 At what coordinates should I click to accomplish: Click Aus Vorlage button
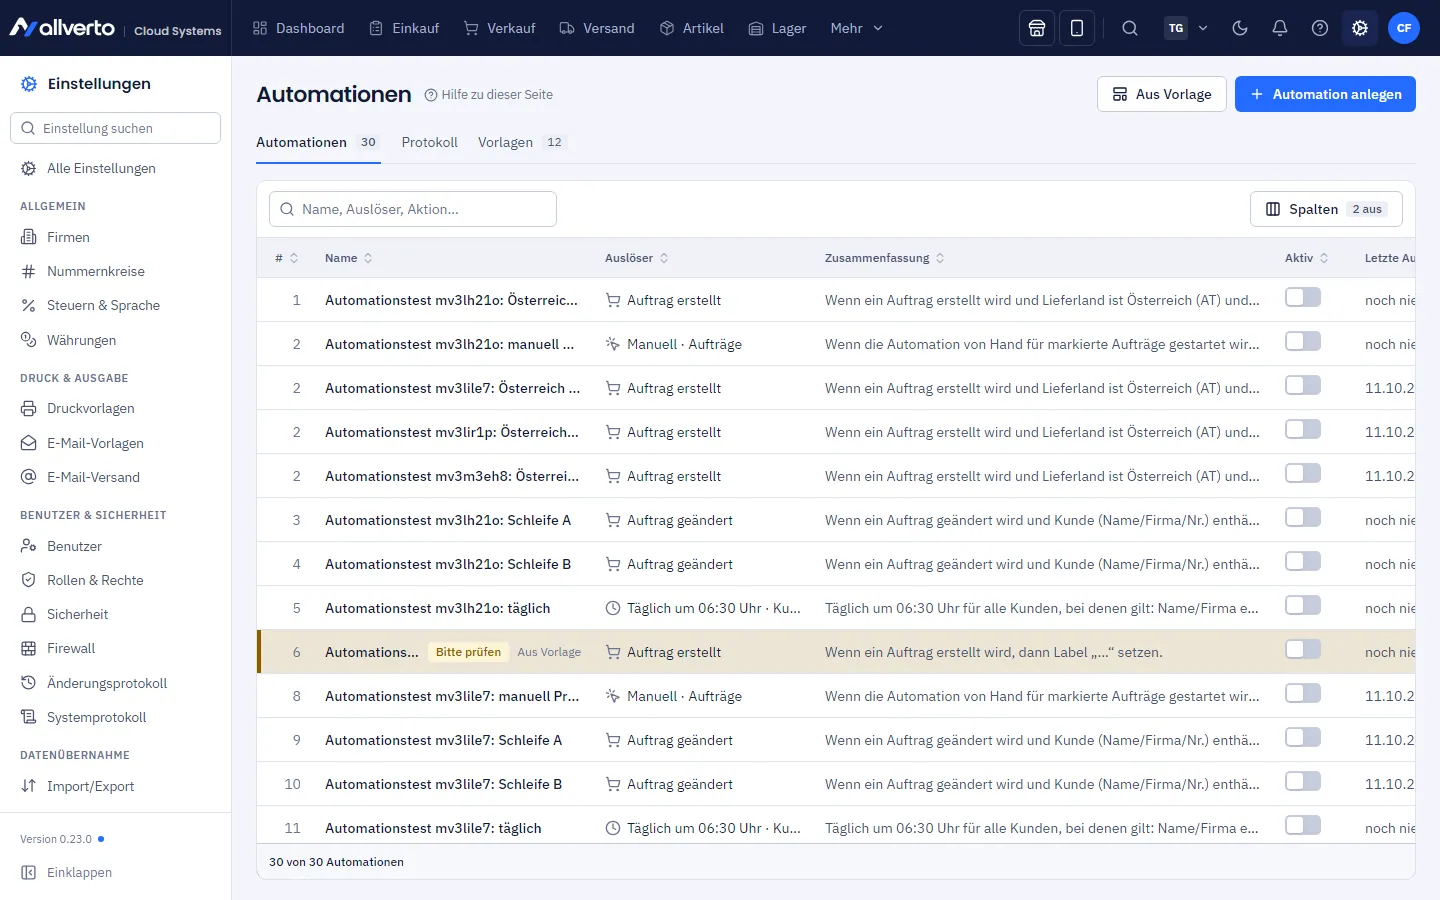[1162, 94]
